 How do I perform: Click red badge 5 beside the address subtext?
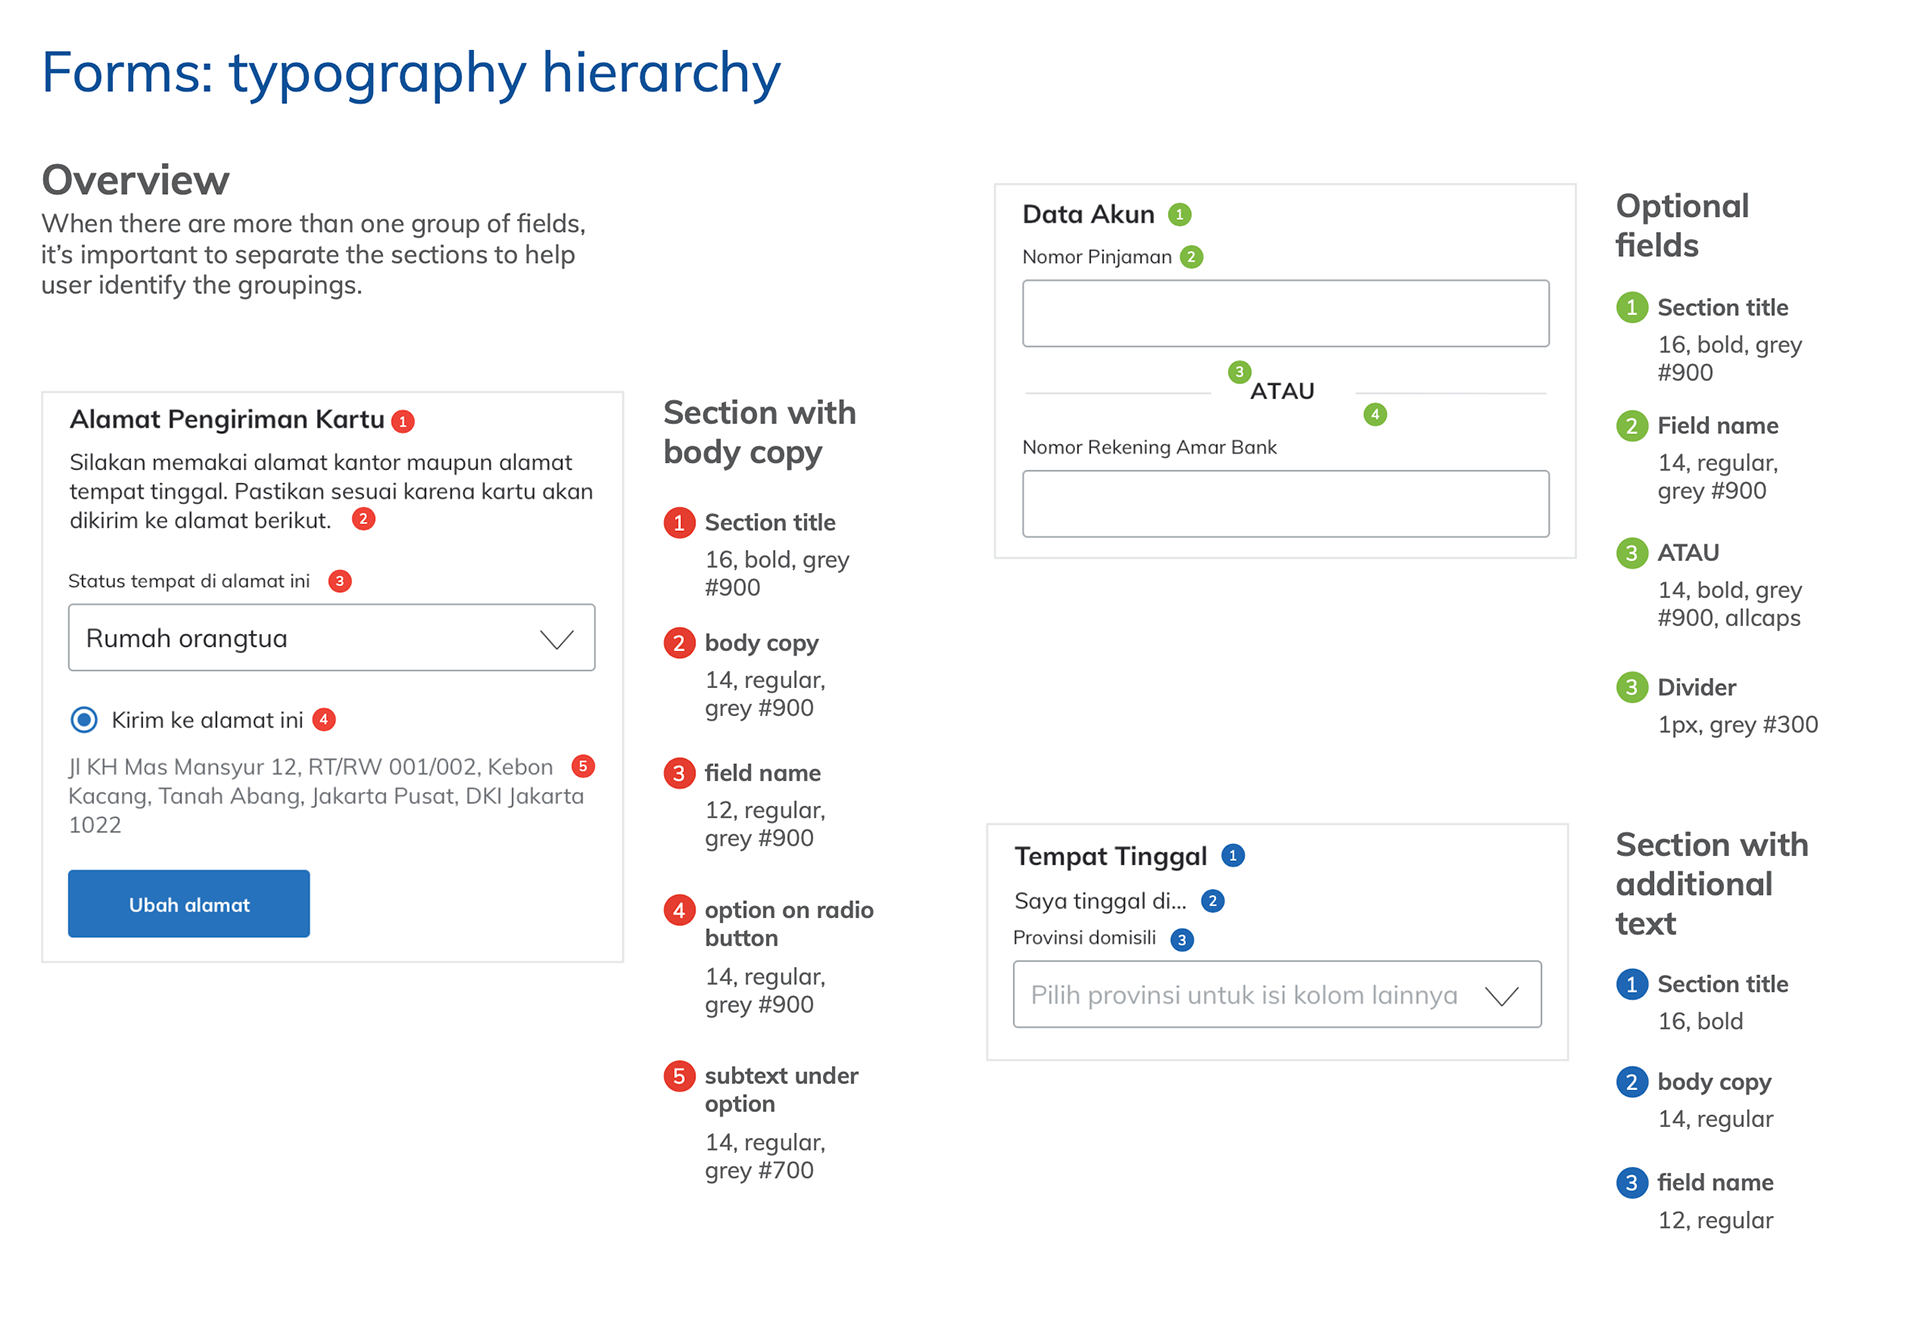[x=583, y=766]
